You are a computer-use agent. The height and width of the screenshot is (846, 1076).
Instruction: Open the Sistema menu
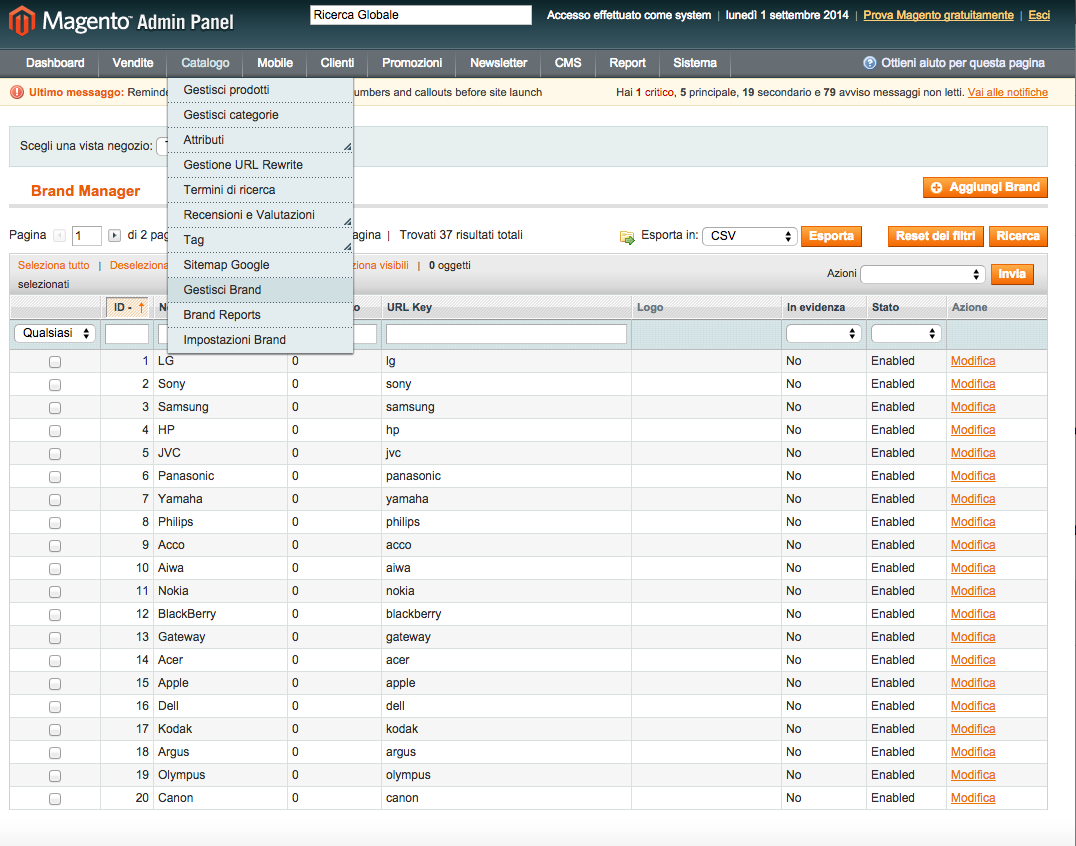click(x=694, y=62)
